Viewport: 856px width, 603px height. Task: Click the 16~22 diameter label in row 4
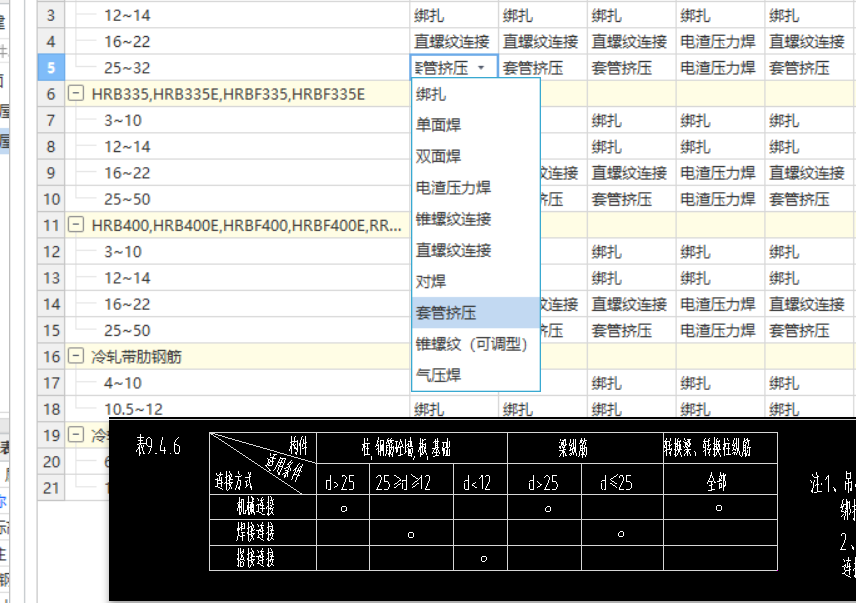(x=127, y=41)
